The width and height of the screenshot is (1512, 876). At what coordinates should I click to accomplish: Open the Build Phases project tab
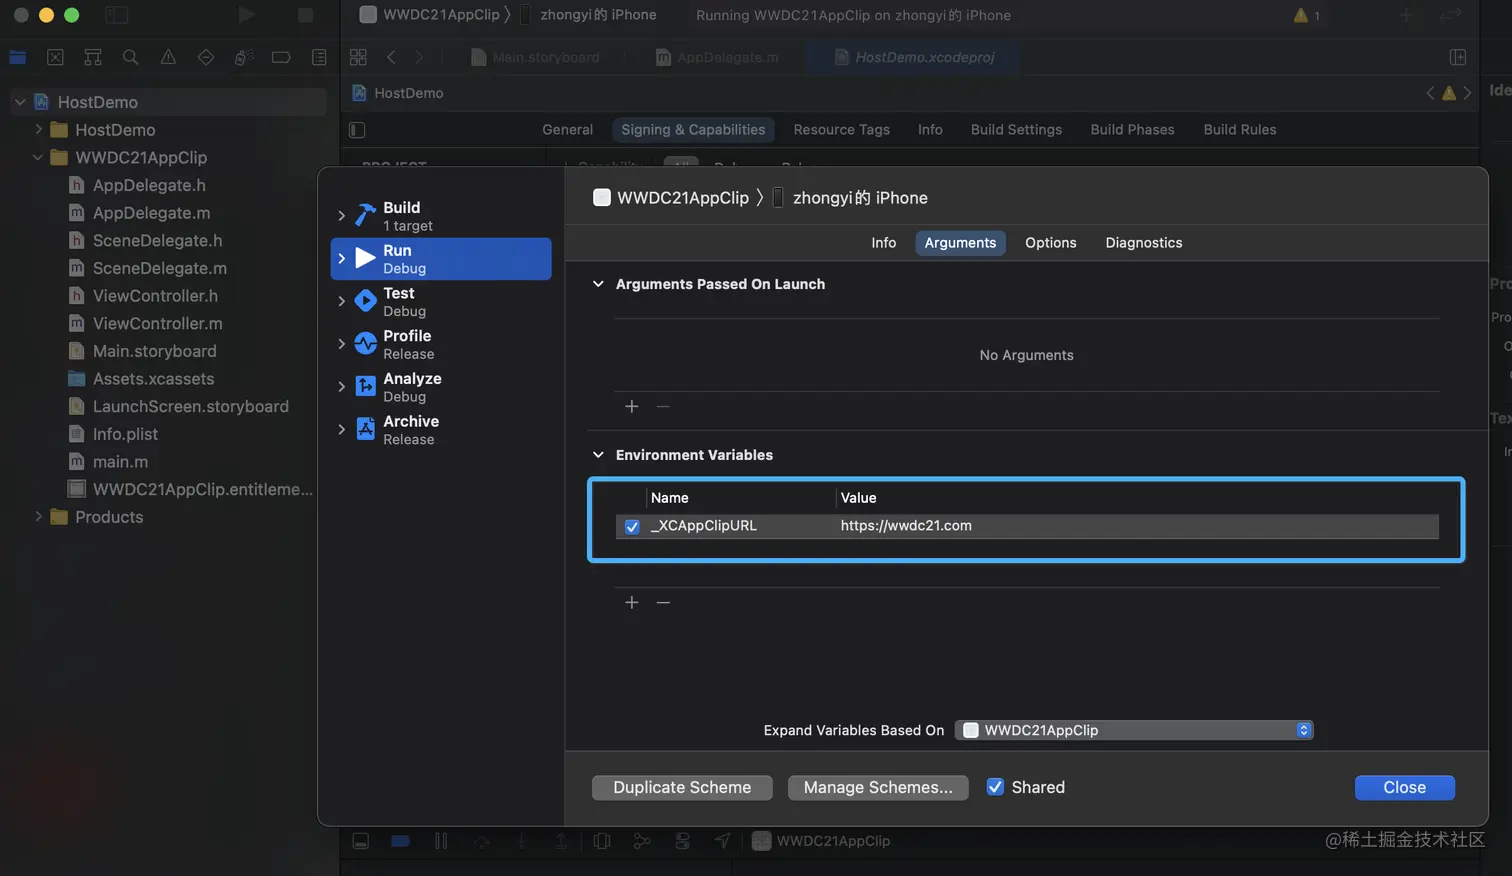click(x=1132, y=130)
